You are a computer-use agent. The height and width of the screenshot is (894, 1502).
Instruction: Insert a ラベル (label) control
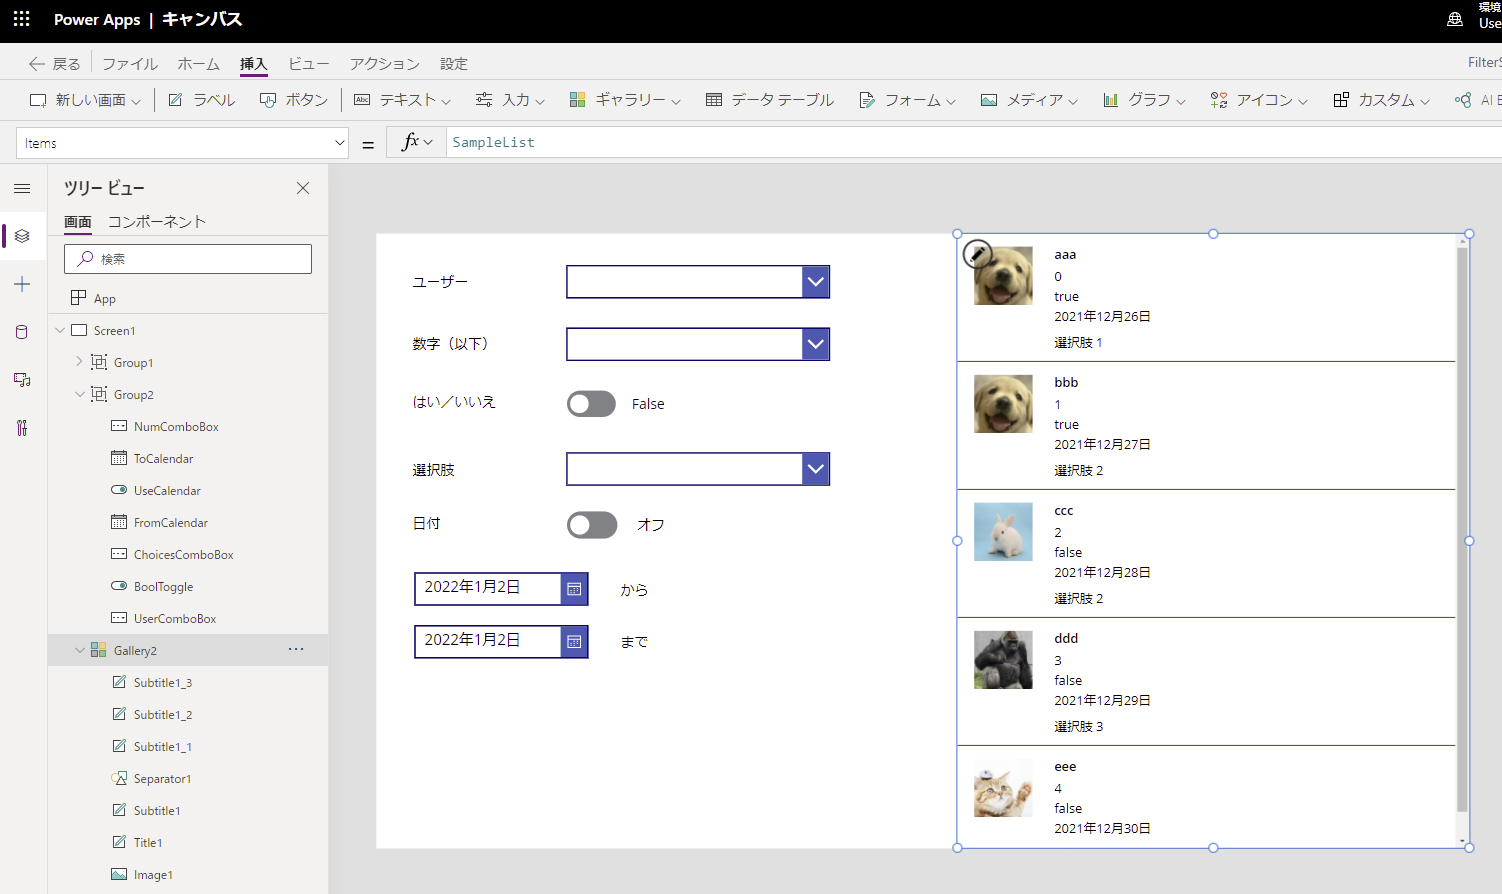(201, 100)
